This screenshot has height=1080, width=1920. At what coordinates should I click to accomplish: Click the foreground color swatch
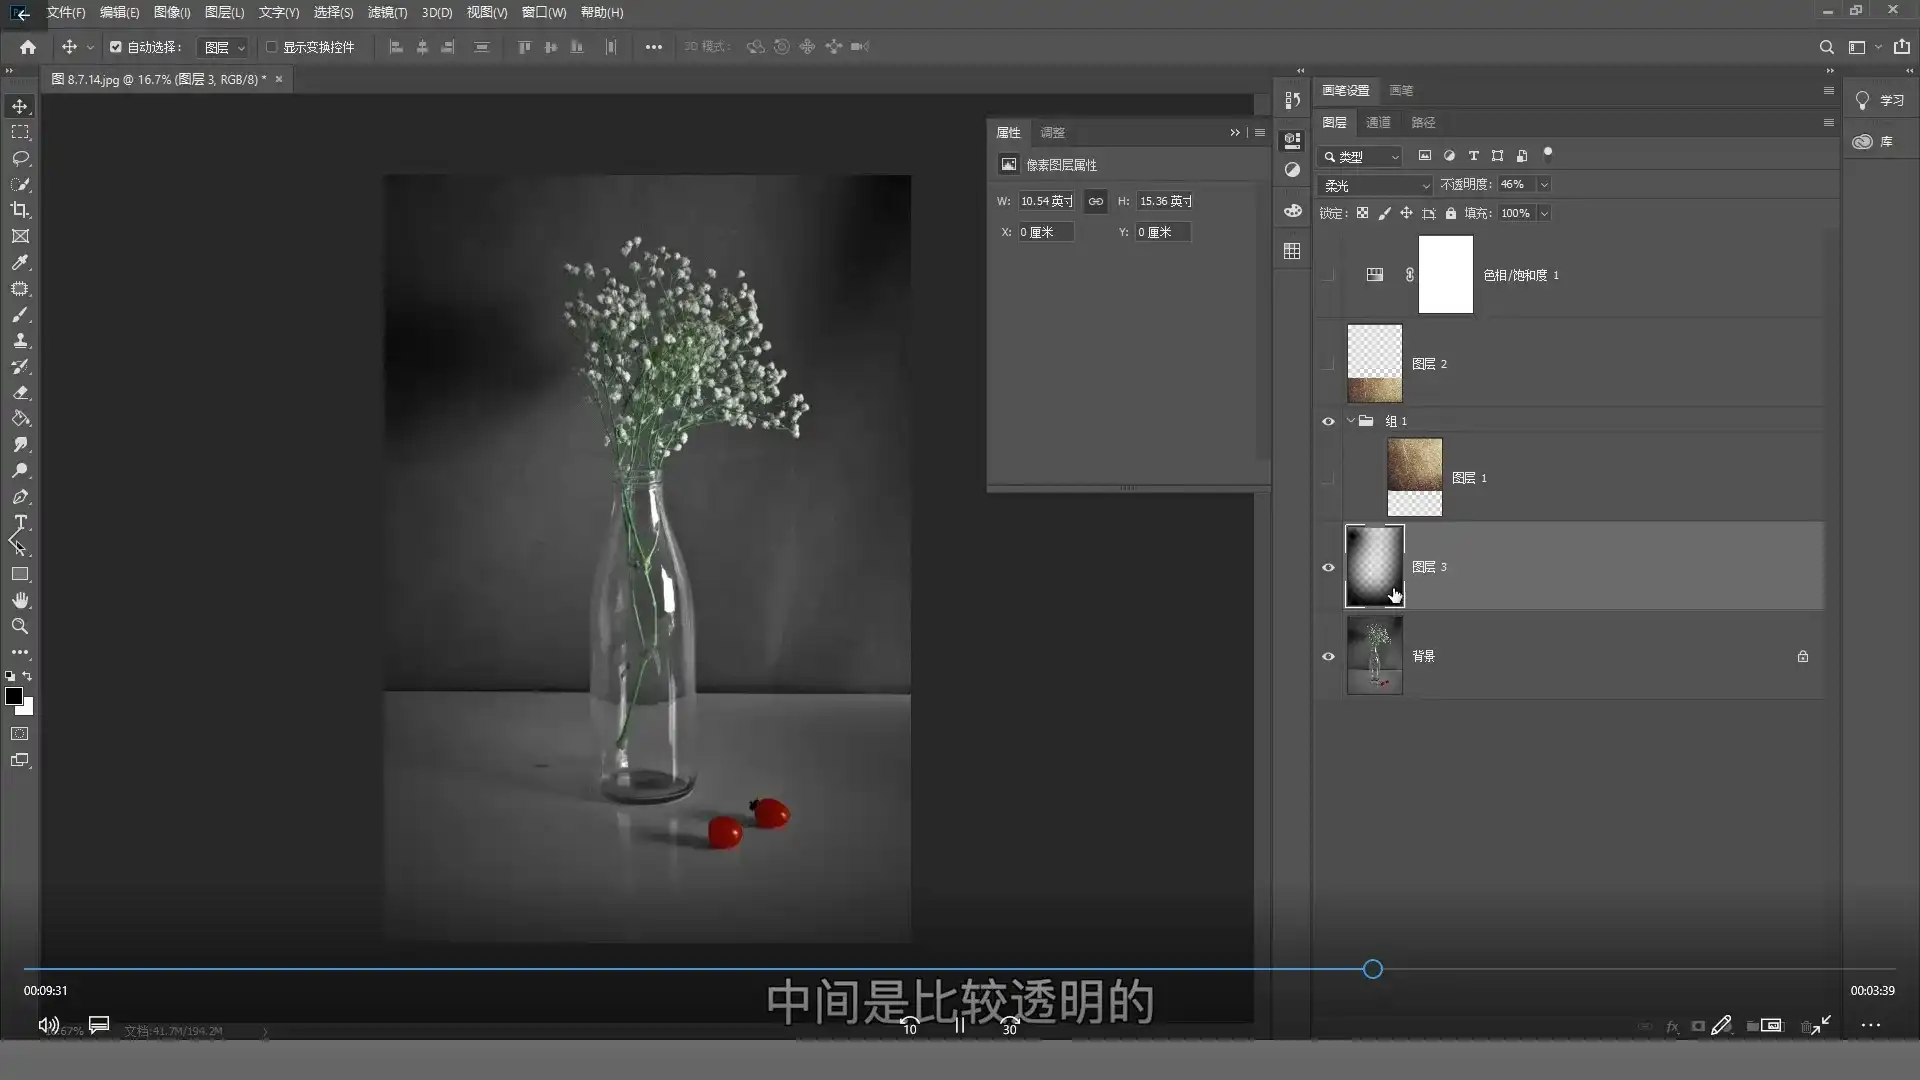click(x=14, y=698)
